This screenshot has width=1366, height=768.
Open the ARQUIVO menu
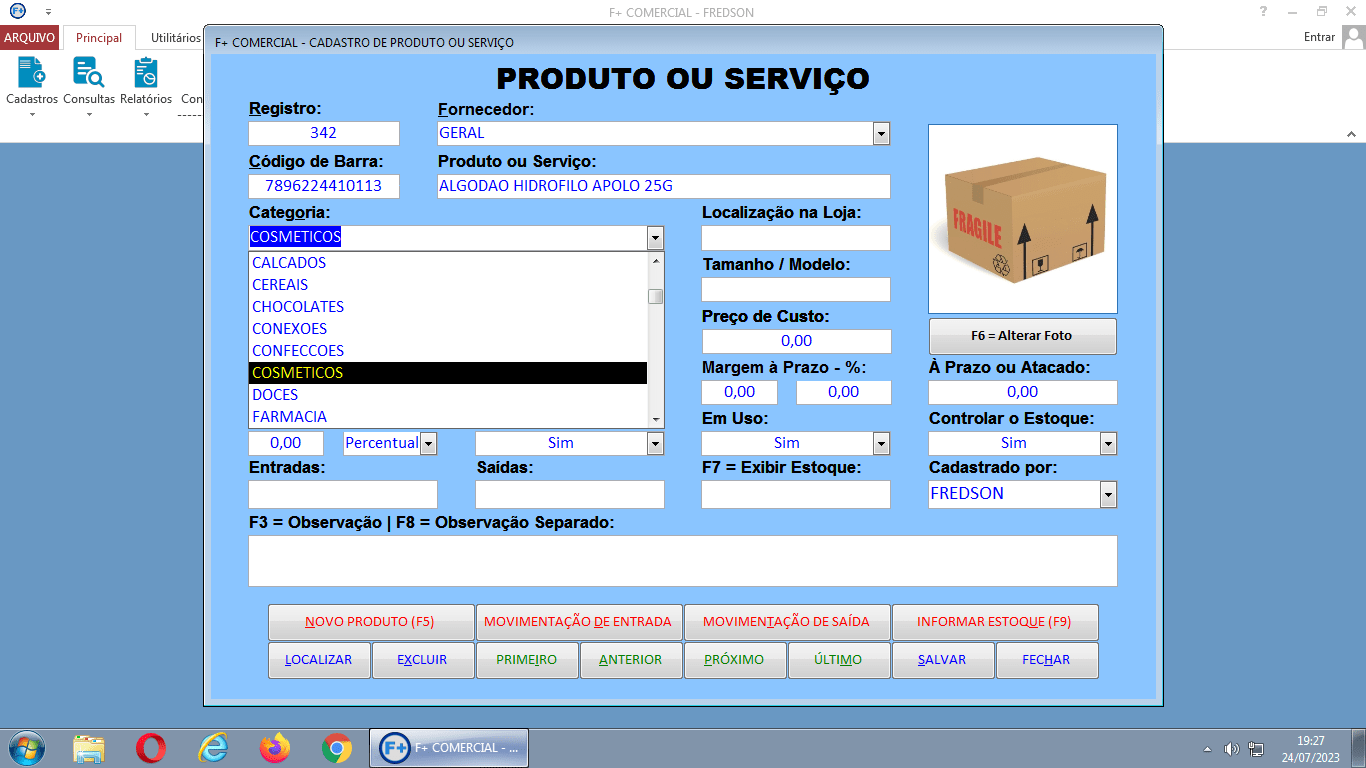pos(30,38)
